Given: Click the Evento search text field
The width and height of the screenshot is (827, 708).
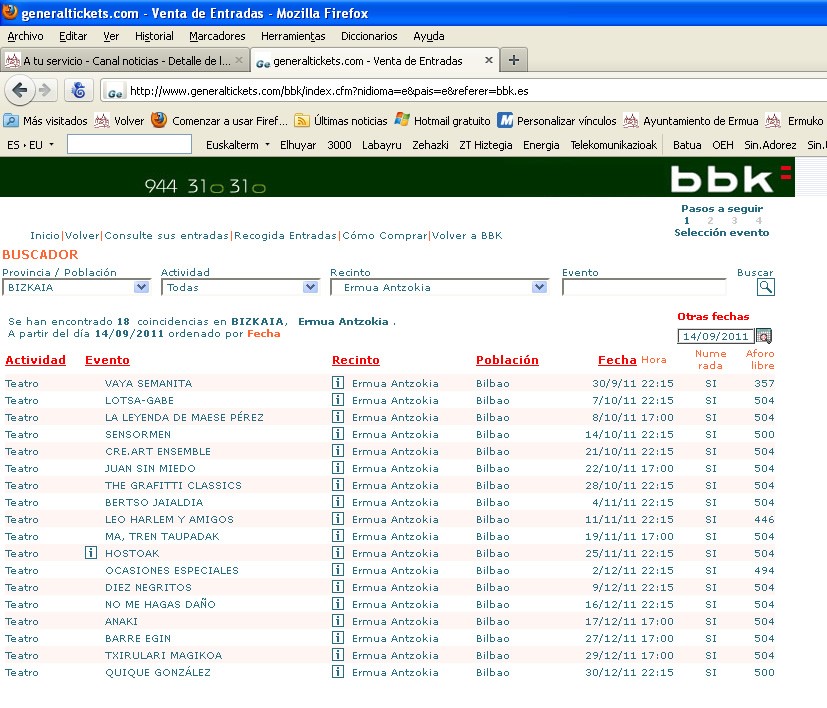Looking at the screenshot, I should [643, 287].
